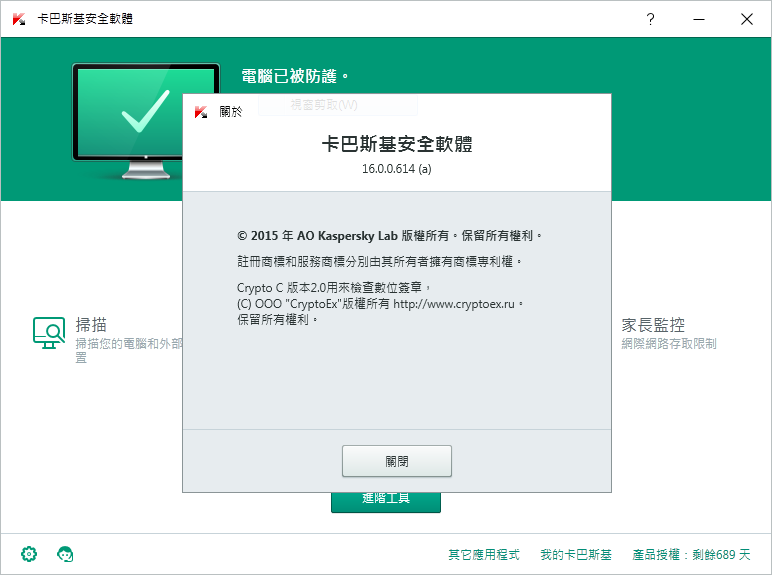Minimize the Kaspersky main window
The width and height of the screenshot is (772, 575).
[x=699, y=19]
